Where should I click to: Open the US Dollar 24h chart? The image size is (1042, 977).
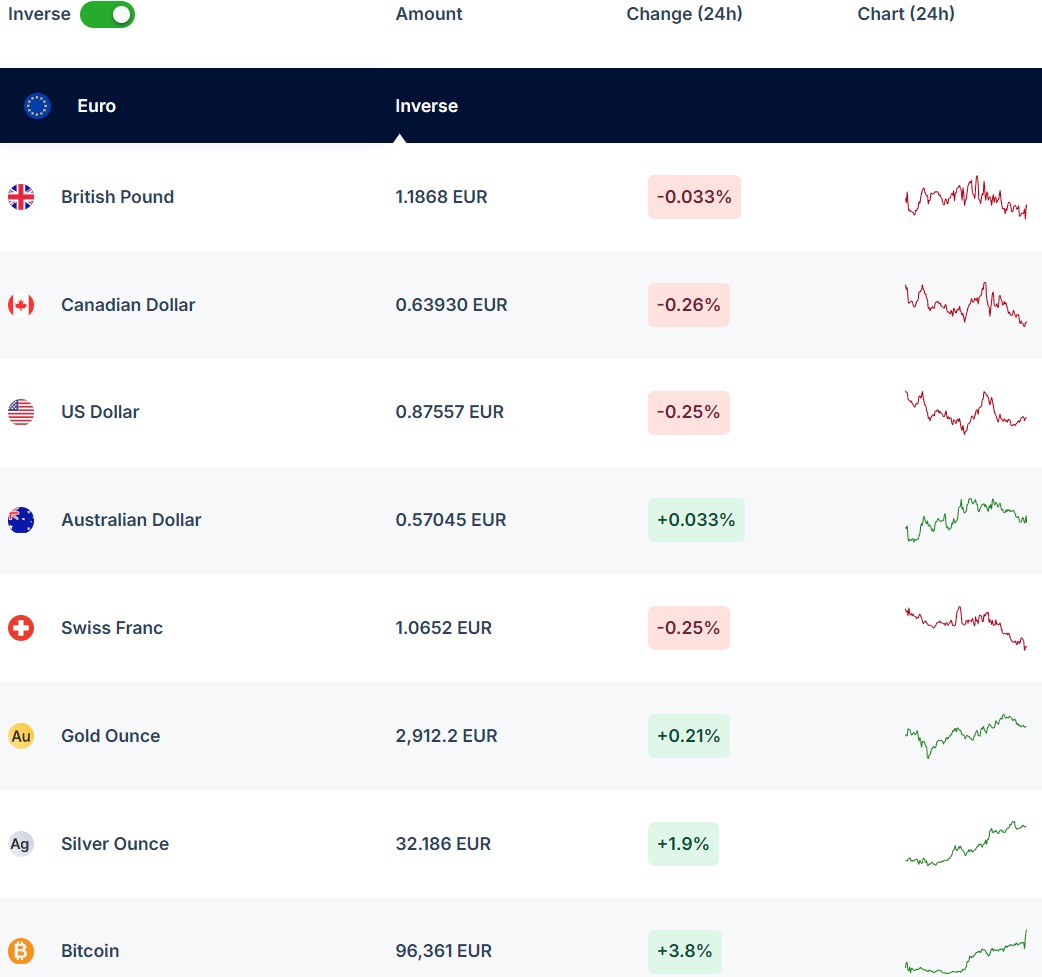tap(965, 411)
